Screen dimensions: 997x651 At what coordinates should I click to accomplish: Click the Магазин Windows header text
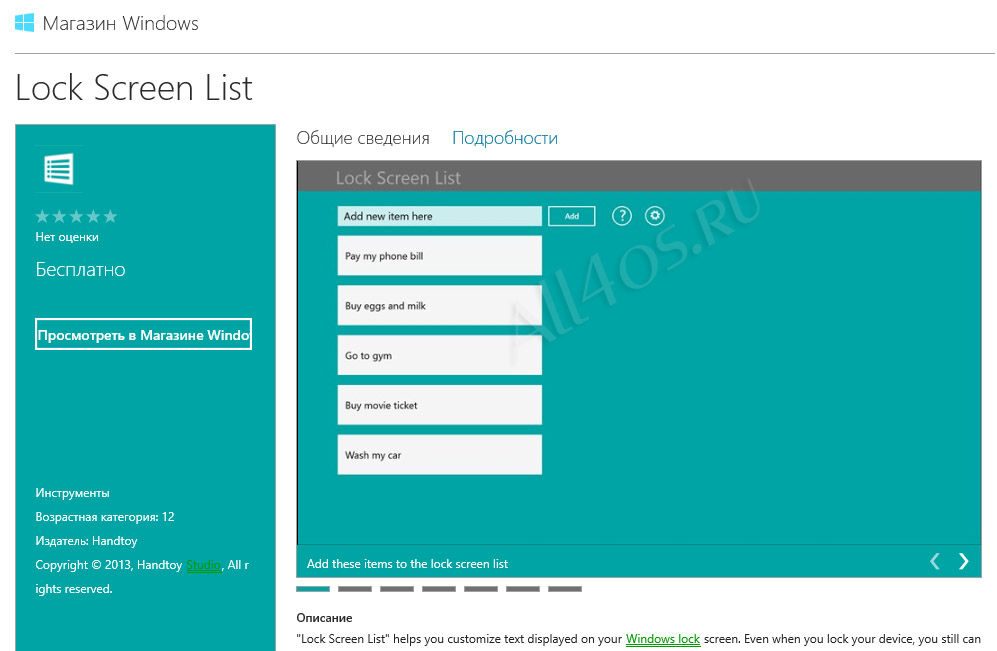pyautogui.click(x=121, y=24)
